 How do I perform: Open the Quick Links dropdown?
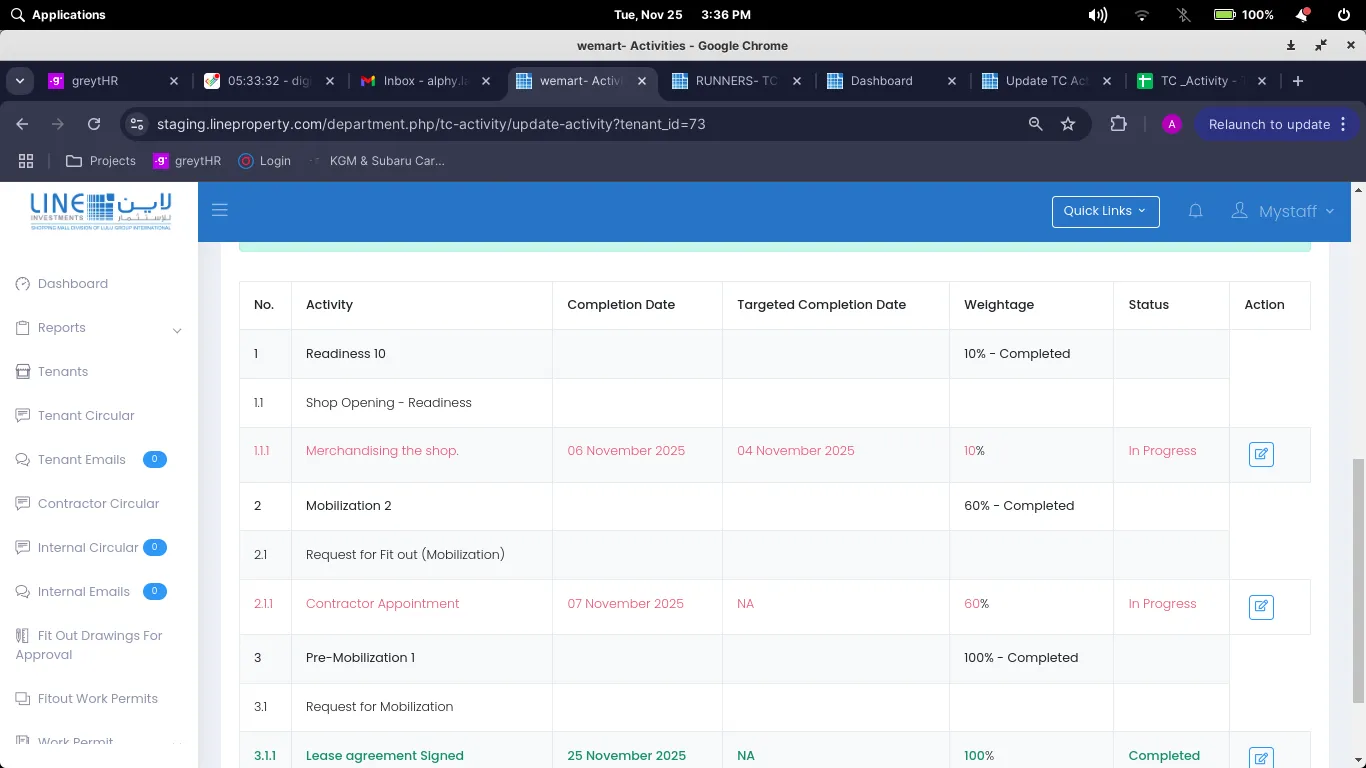tap(1105, 211)
